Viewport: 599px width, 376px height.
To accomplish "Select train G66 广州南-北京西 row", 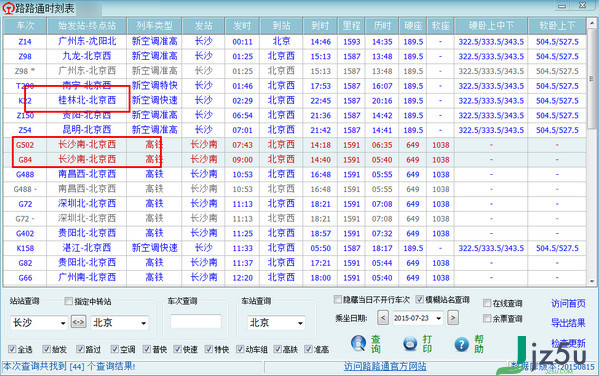I will click(x=294, y=278).
